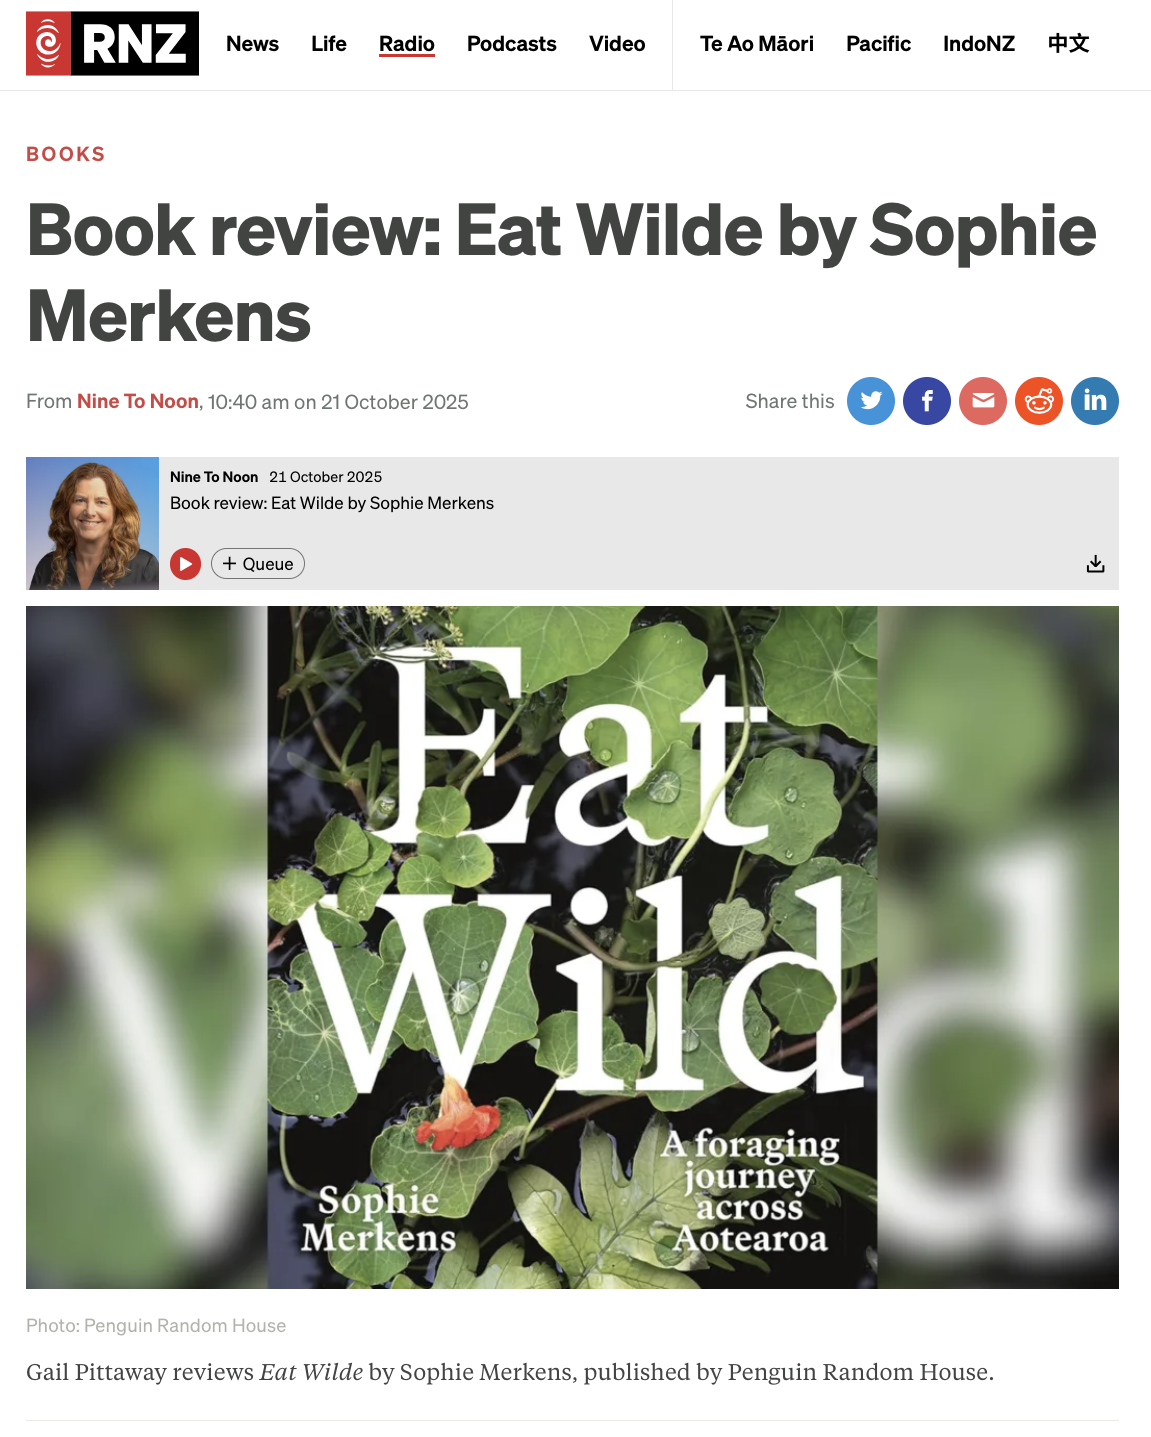Share article on LinkedIn
Viewport: 1151px width, 1437px height.
[1095, 401]
